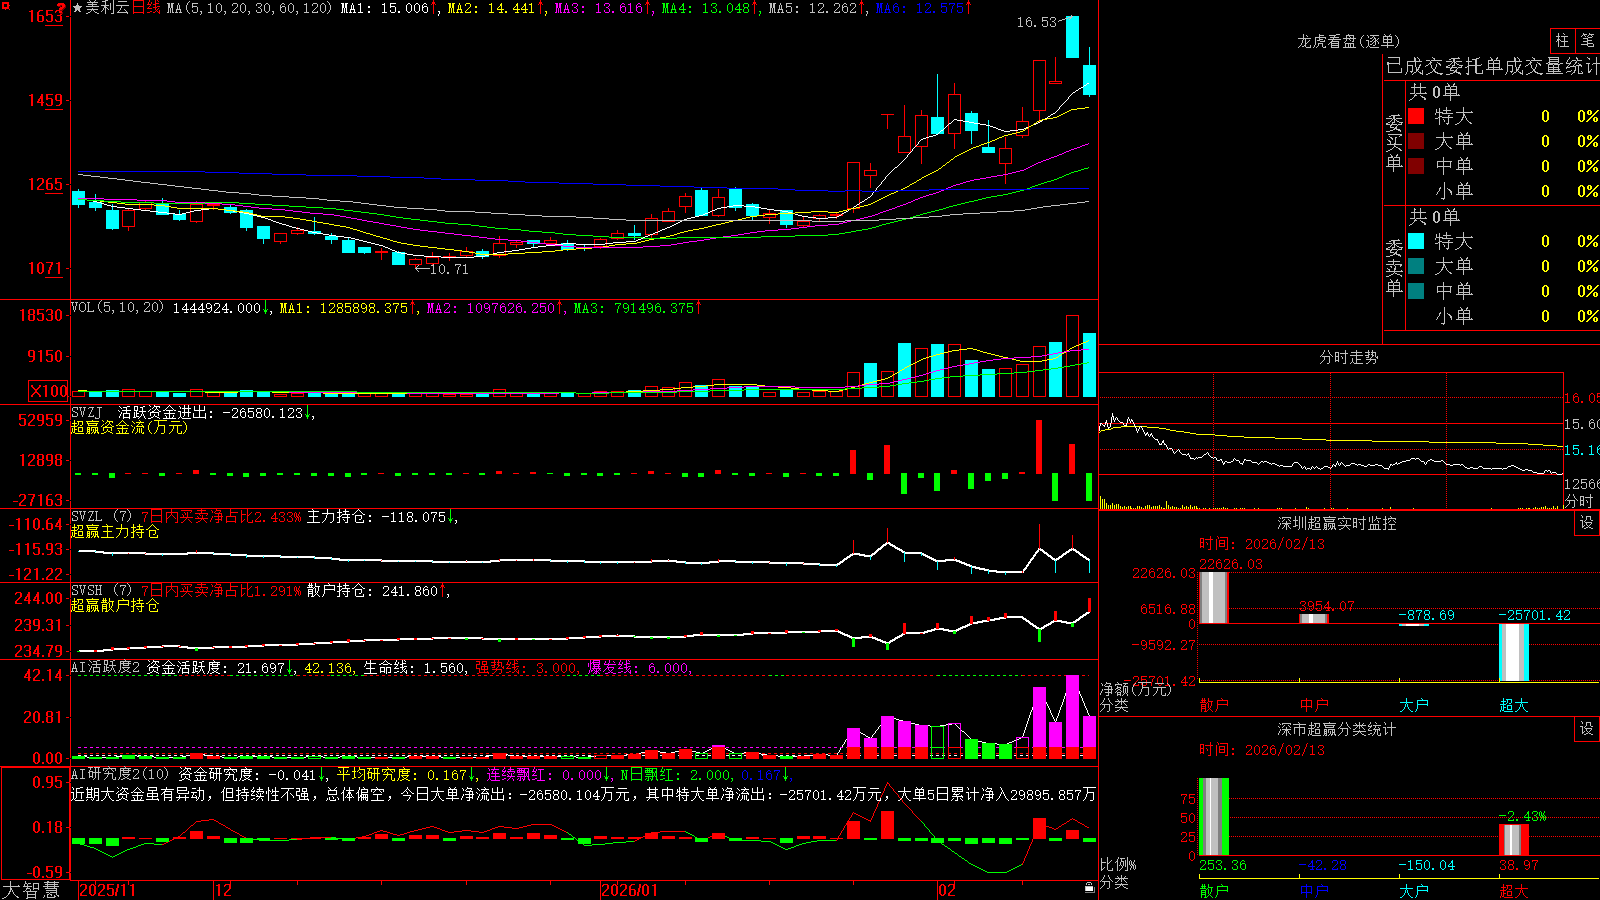1600x900 pixels.
Task: Open settings 设 for 深市超赢分类统计
Action: [1587, 729]
